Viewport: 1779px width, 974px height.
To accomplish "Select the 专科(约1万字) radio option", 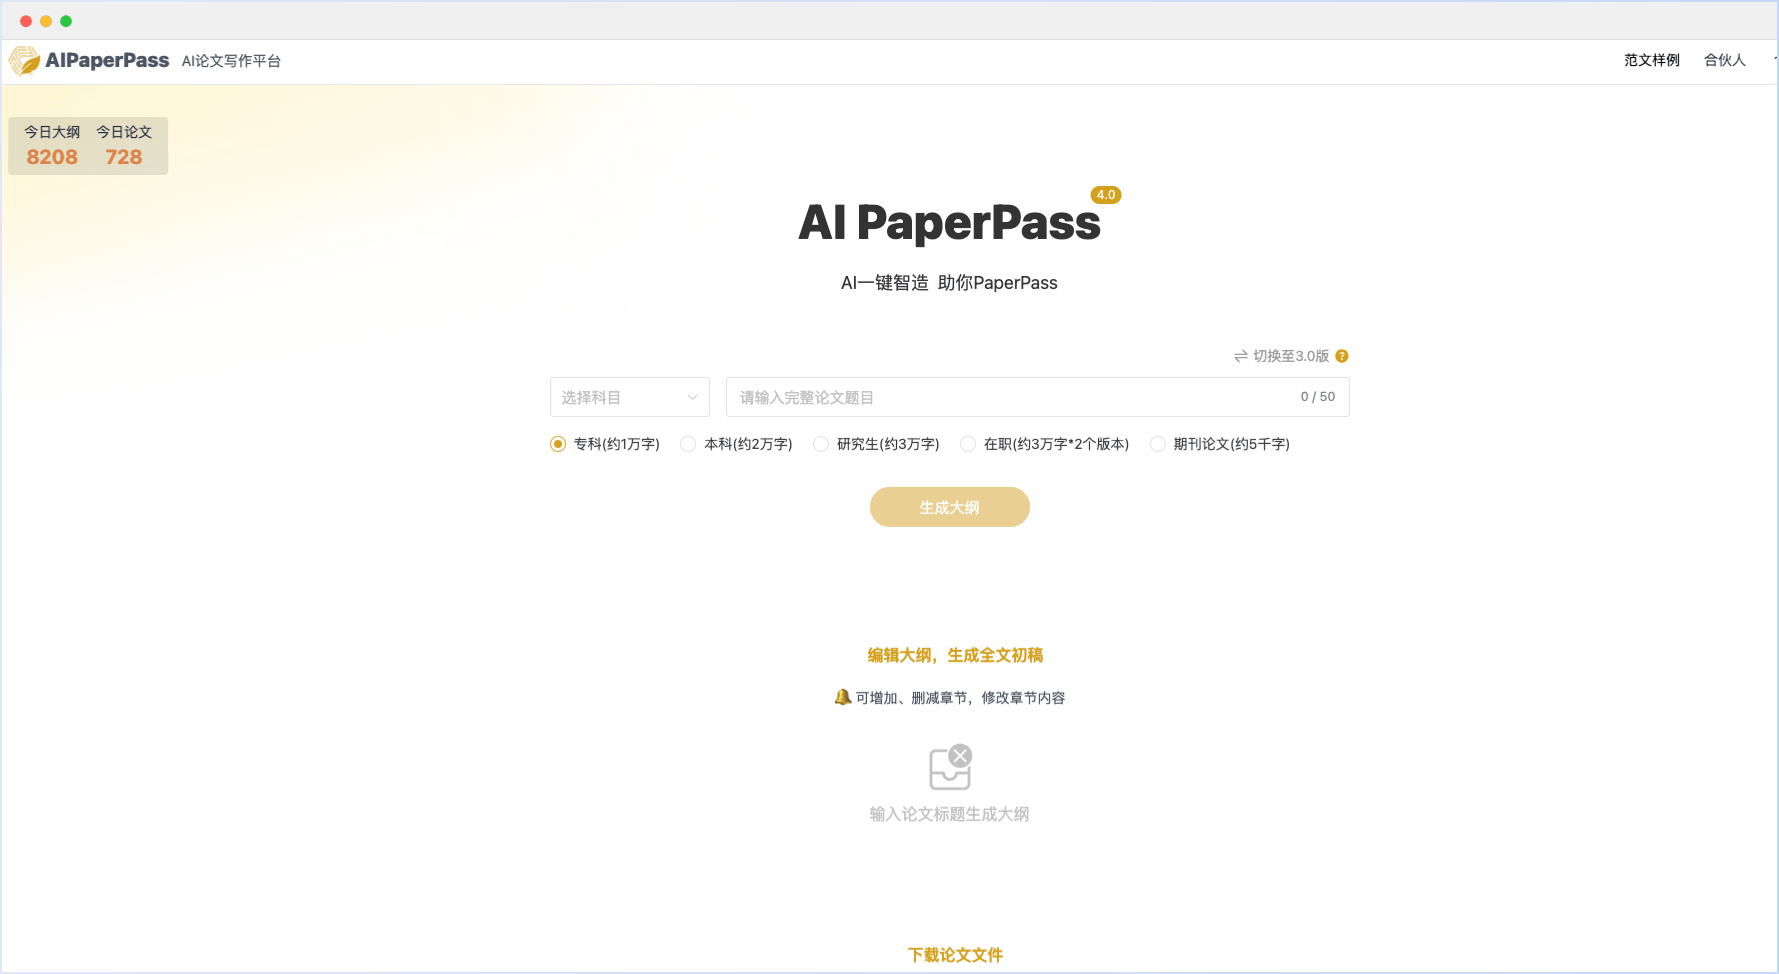I will tap(558, 444).
